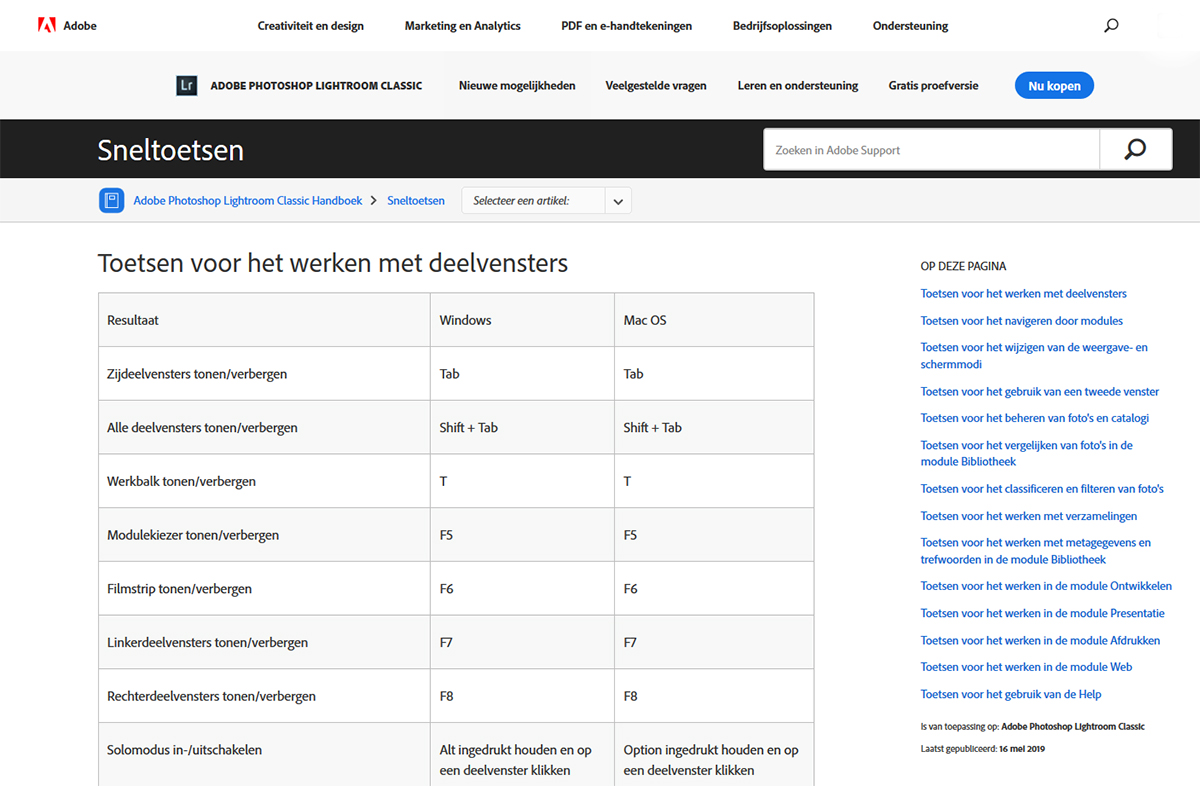Click 'Filmstrip tonen/verbergen' row text
Screen dimensions: 1200x786
179,589
